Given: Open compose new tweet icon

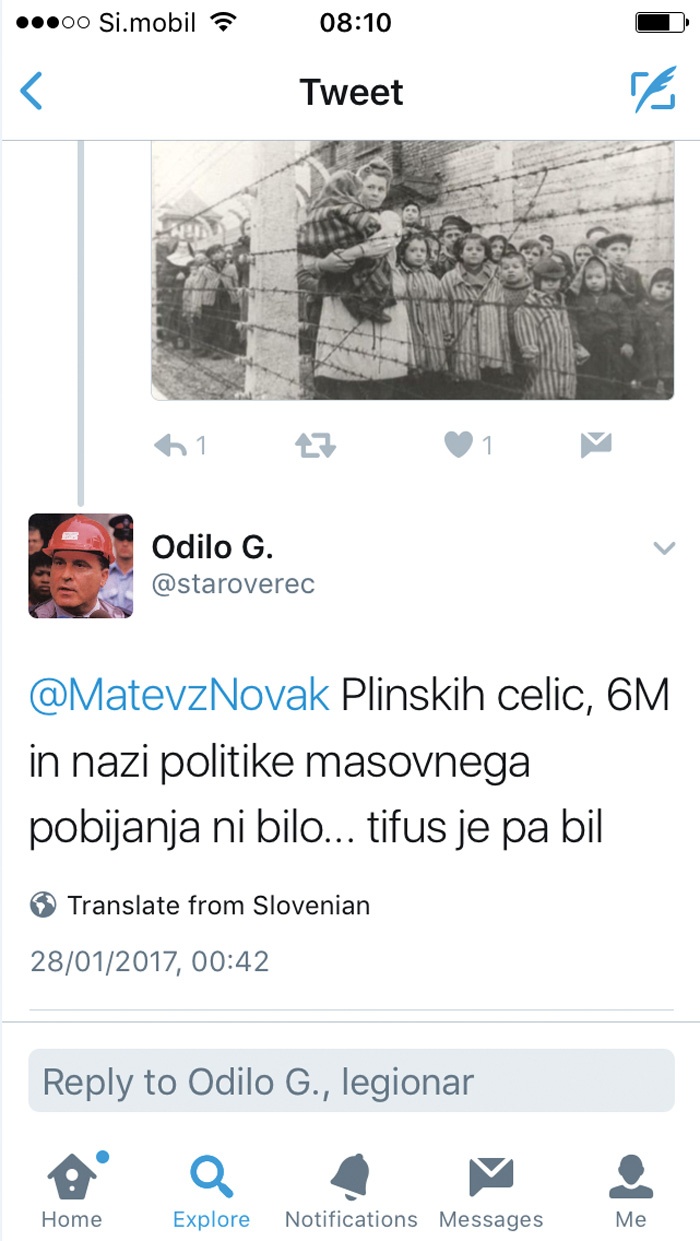Looking at the screenshot, I should (x=652, y=92).
